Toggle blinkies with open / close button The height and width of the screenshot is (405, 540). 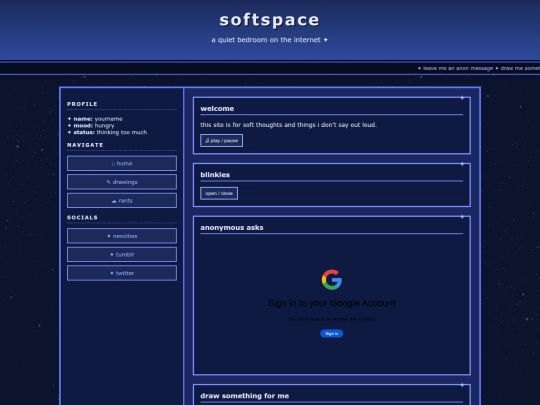click(219, 193)
